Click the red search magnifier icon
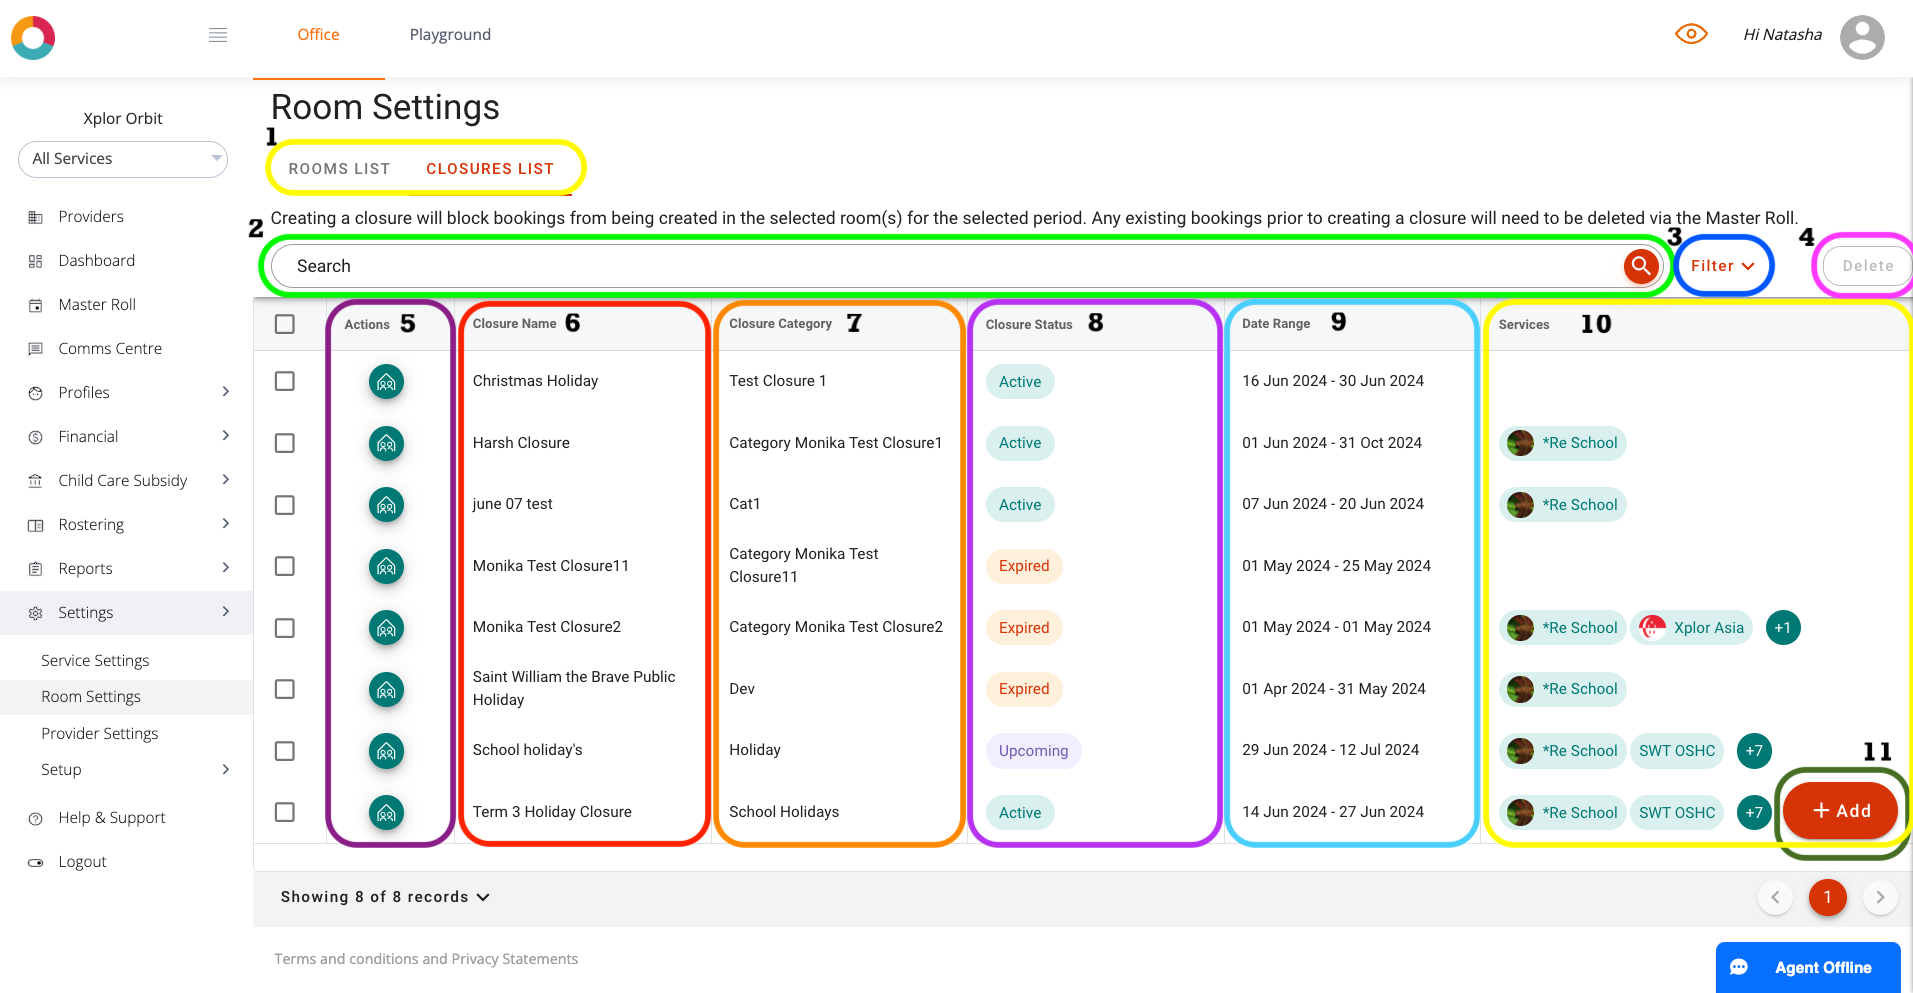Image resolution: width=1913 pixels, height=993 pixels. tap(1640, 266)
